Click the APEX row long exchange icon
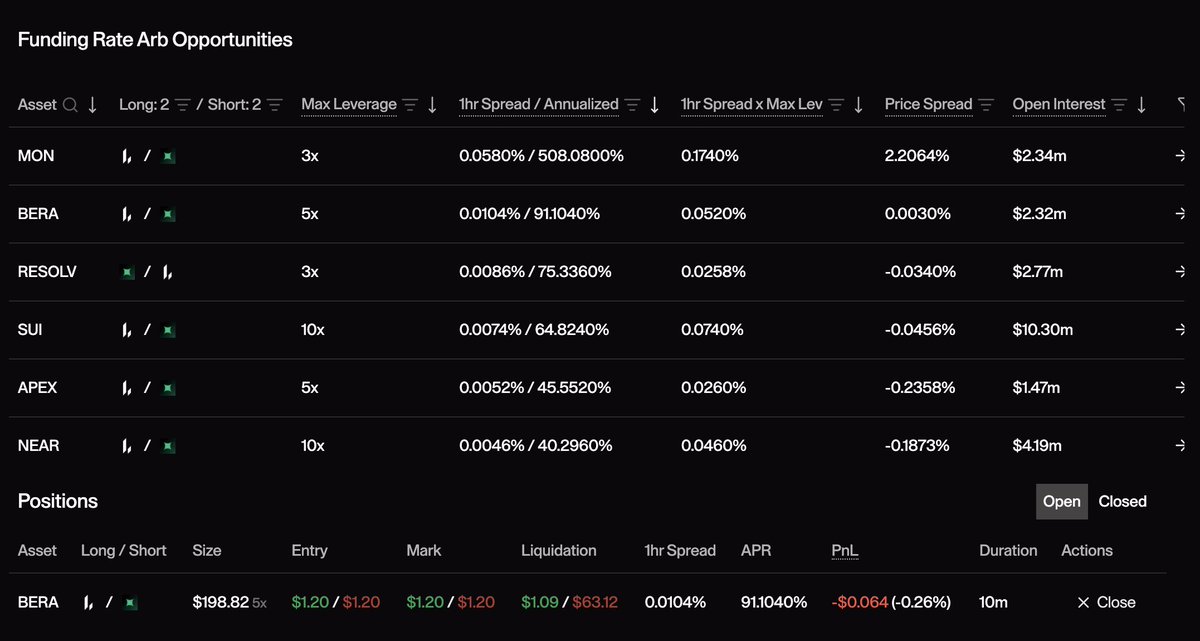The image size is (1200, 641). 127,388
